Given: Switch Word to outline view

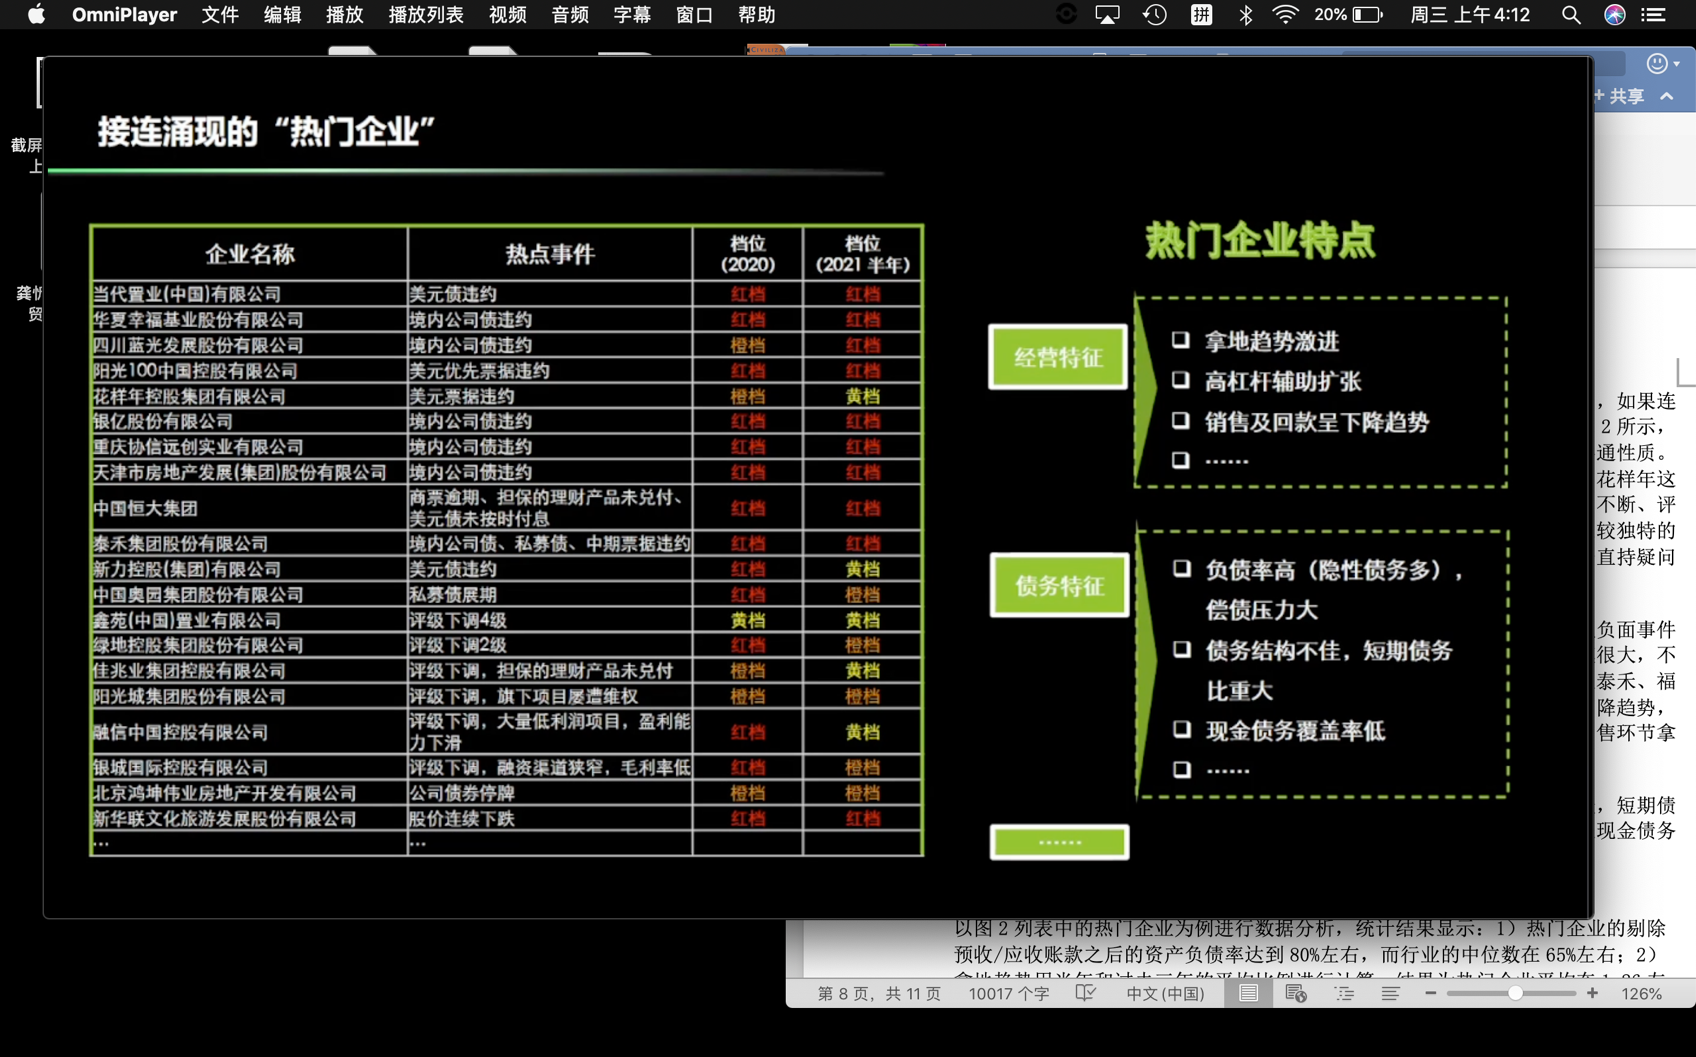Looking at the screenshot, I should point(1344,993).
